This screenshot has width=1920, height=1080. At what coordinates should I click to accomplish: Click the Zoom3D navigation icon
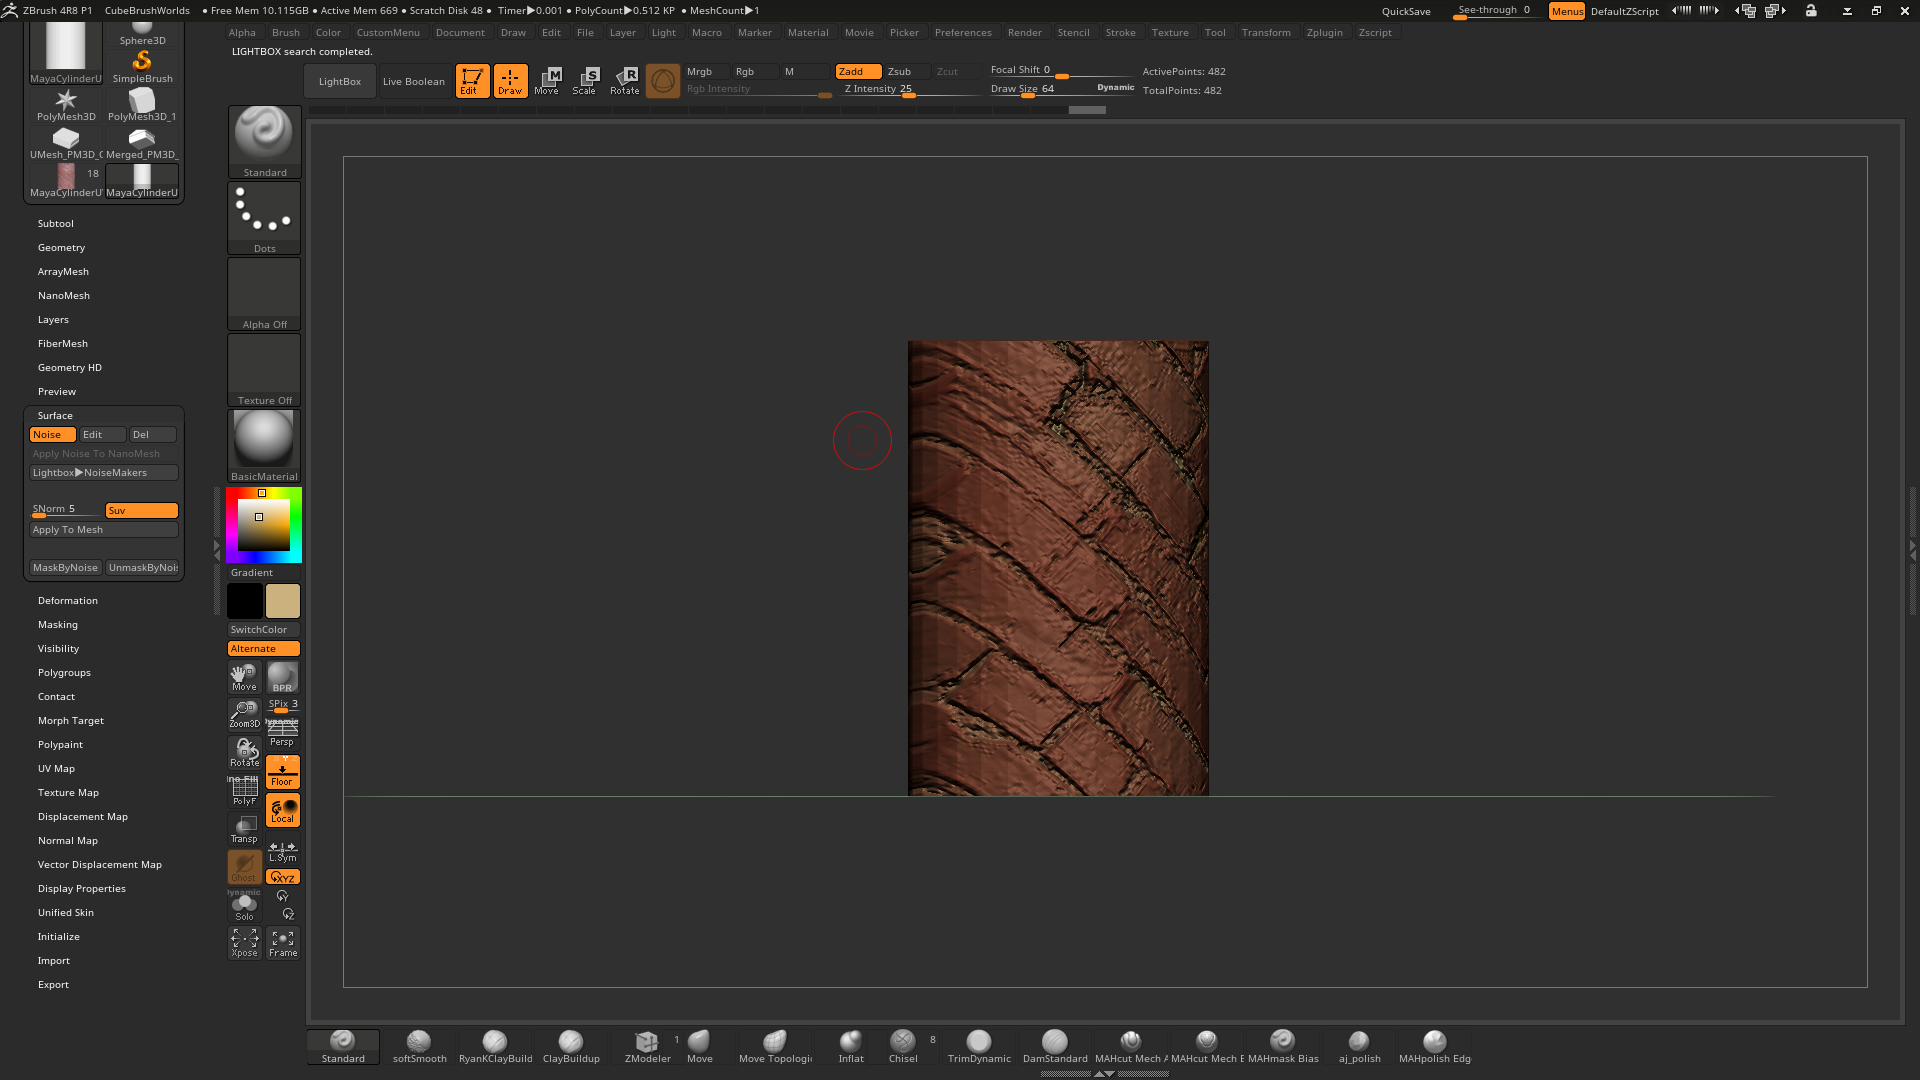pos(245,714)
